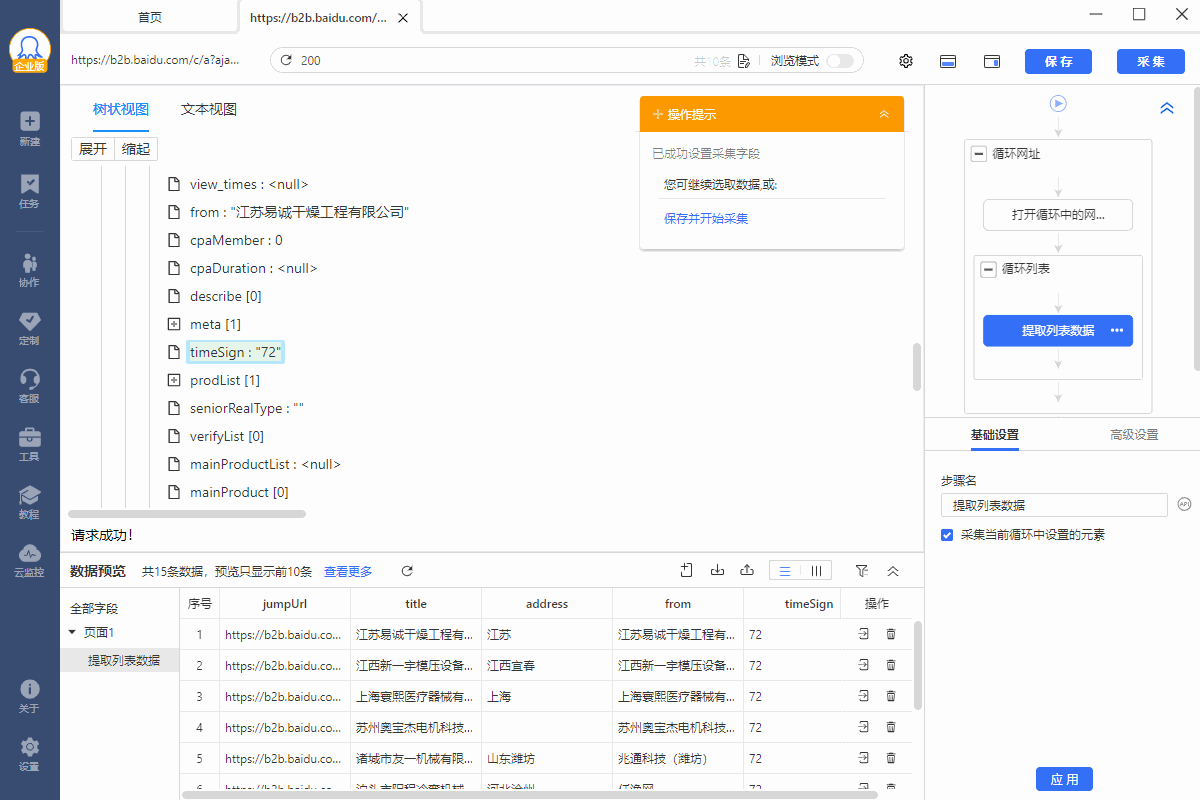
Task: Select the 高级设置 tab
Action: click(1135, 435)
